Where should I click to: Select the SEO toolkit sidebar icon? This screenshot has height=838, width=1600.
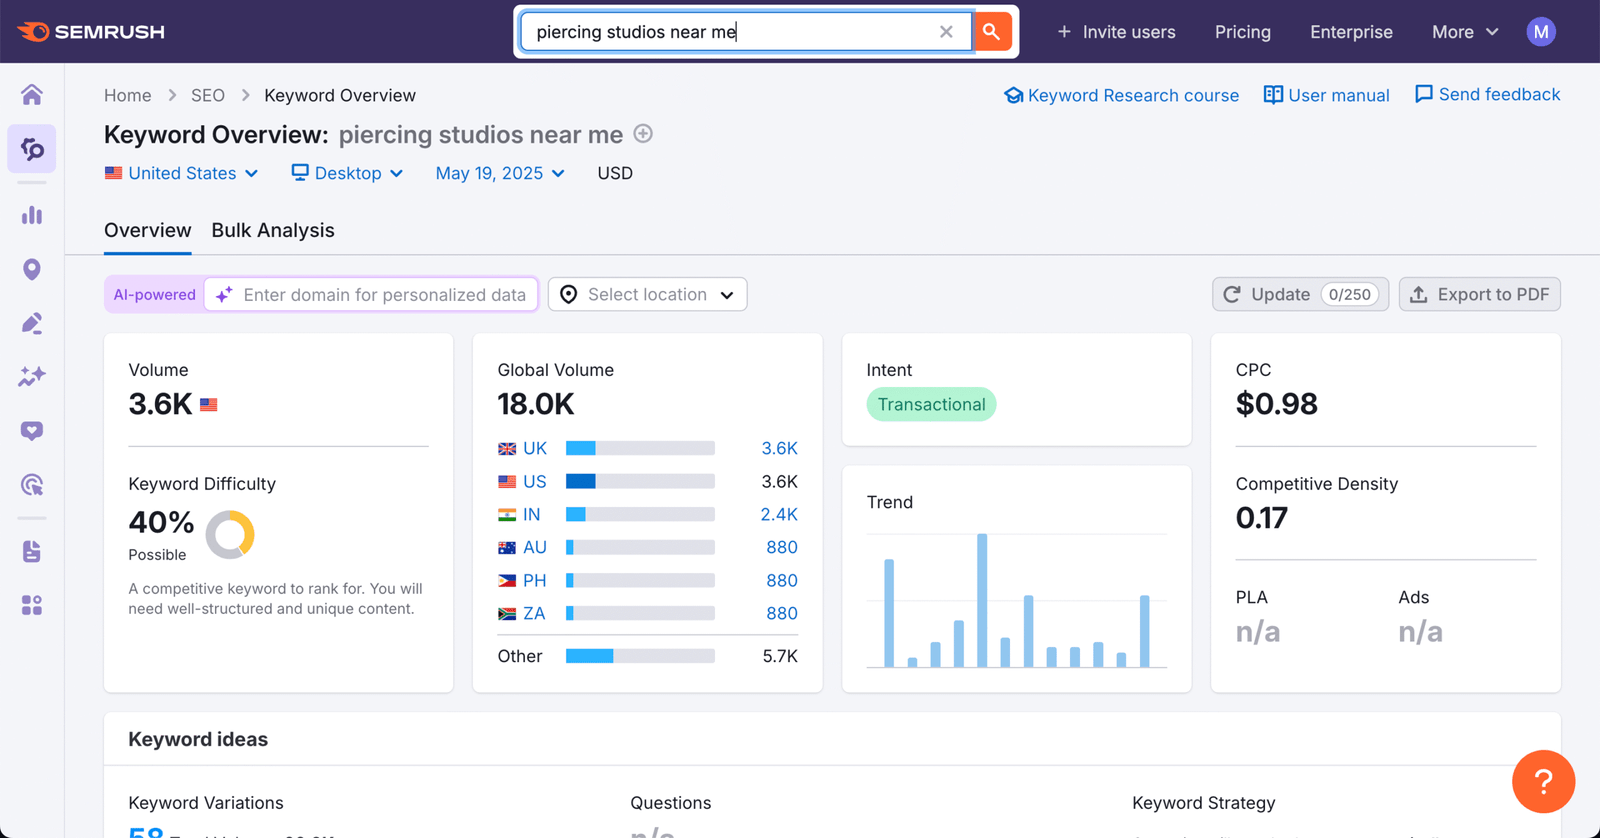pyautogui.click(x=32, y=149)
